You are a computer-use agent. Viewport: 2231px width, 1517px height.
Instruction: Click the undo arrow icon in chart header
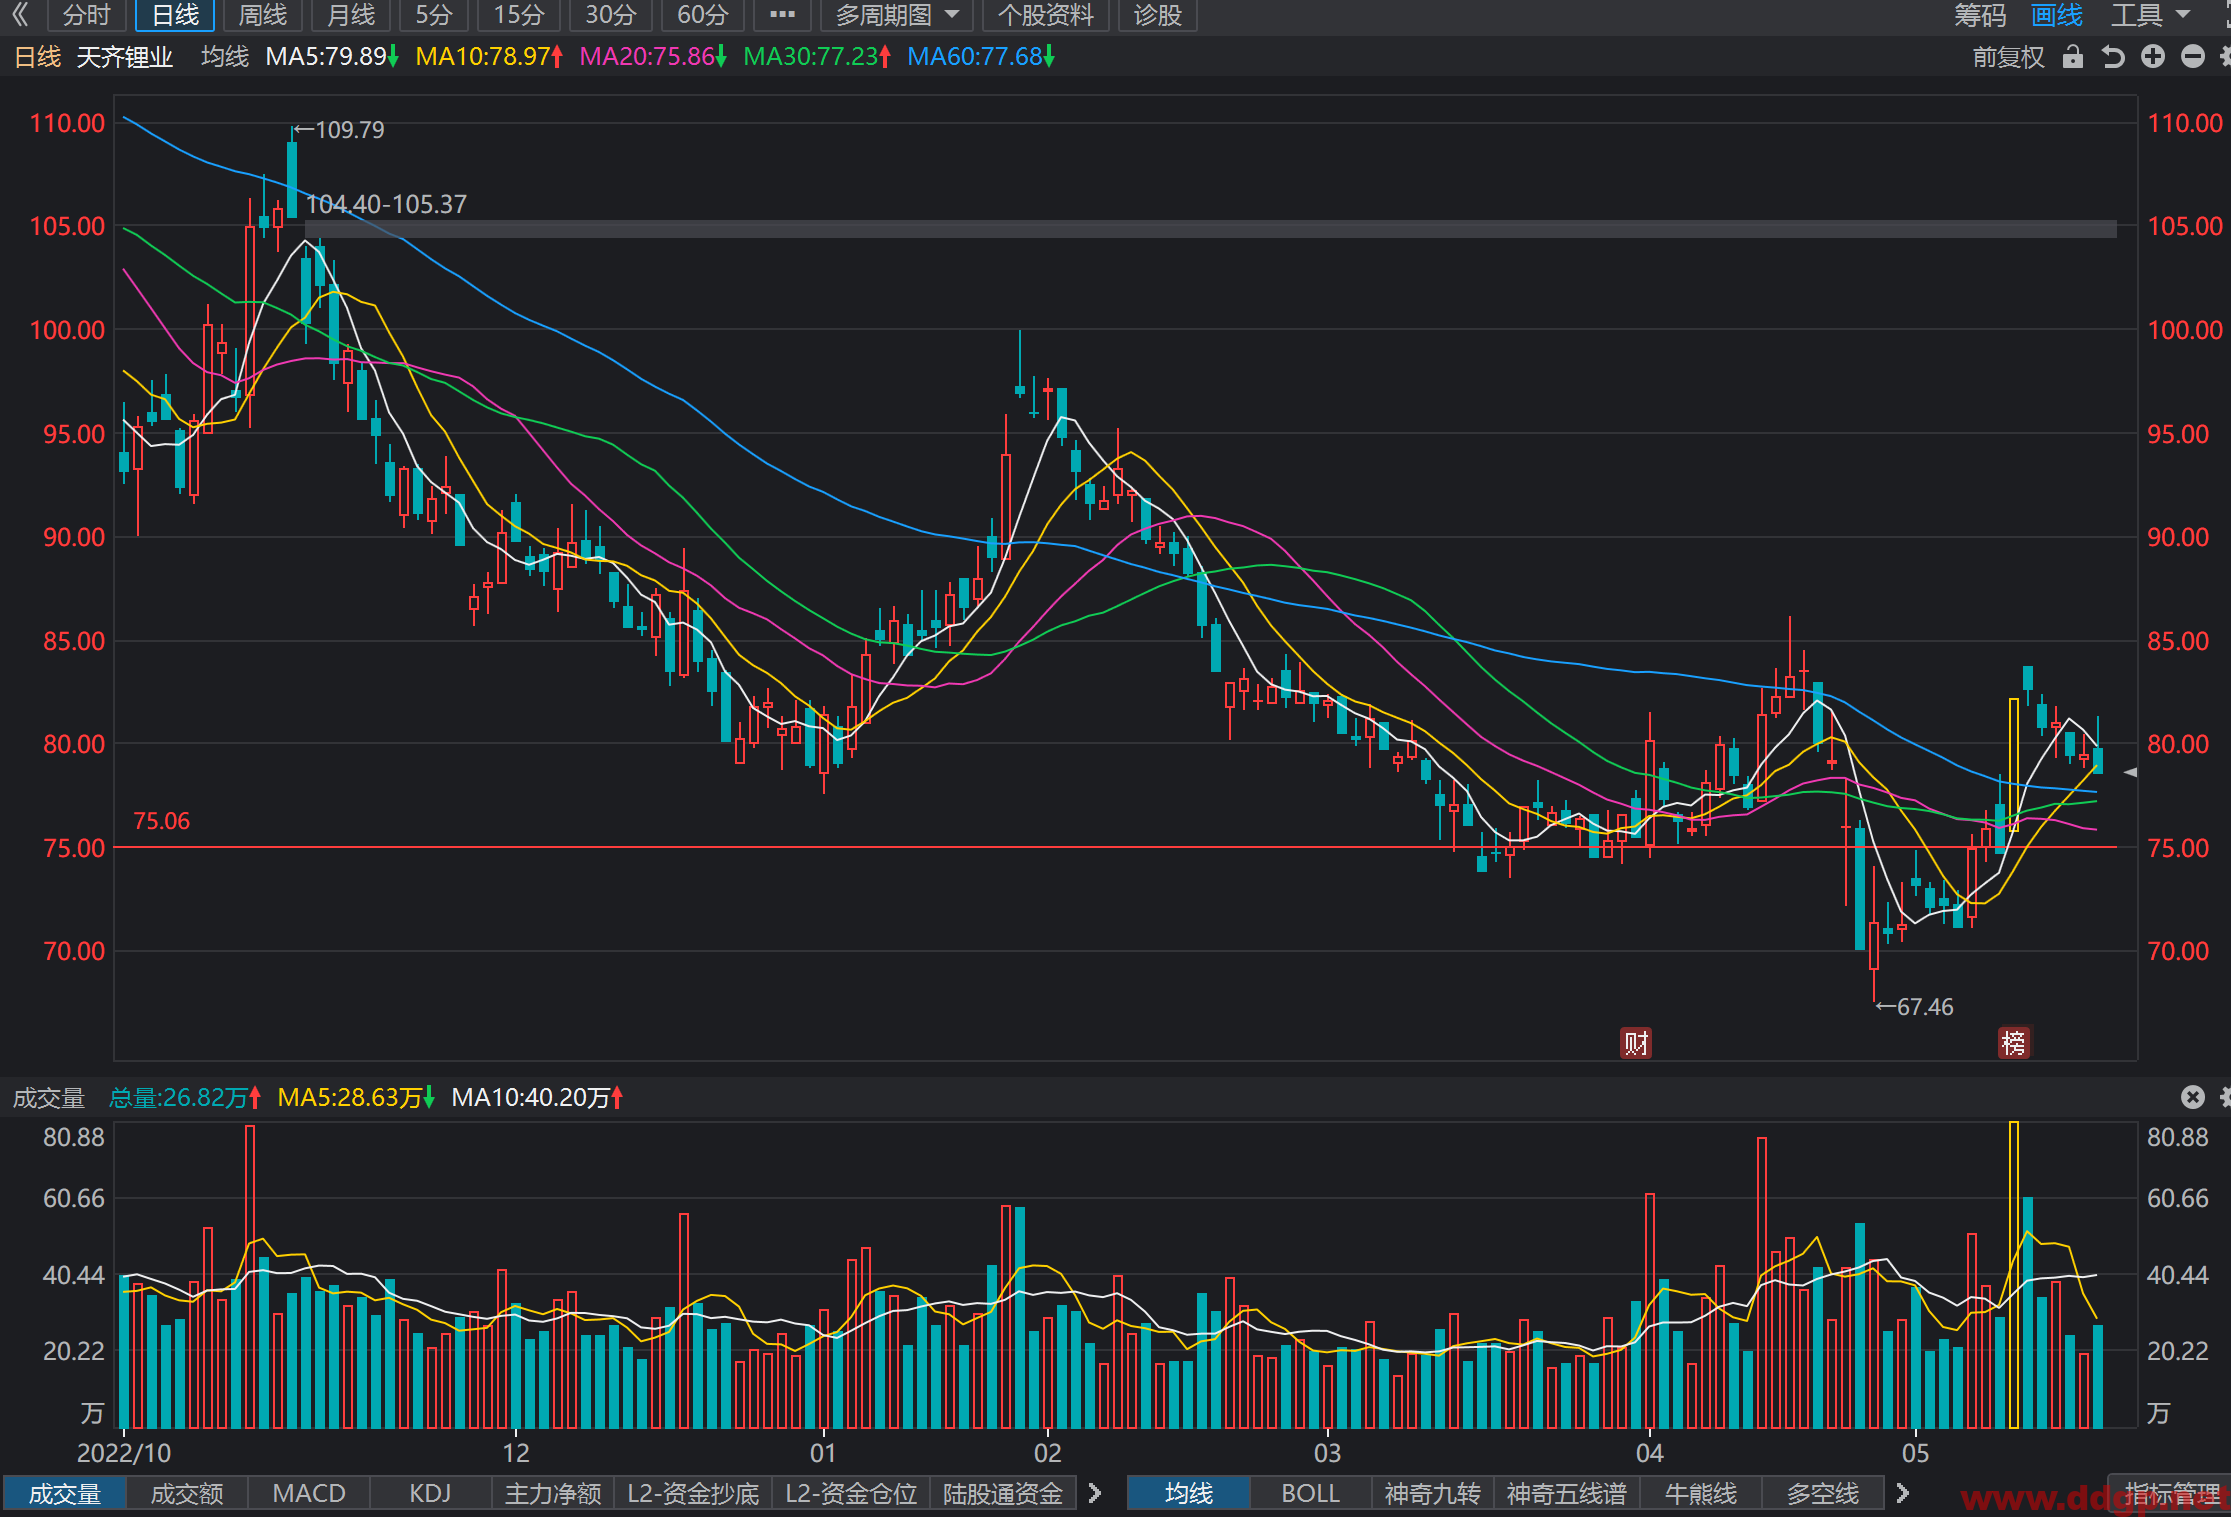point(2112,57)
